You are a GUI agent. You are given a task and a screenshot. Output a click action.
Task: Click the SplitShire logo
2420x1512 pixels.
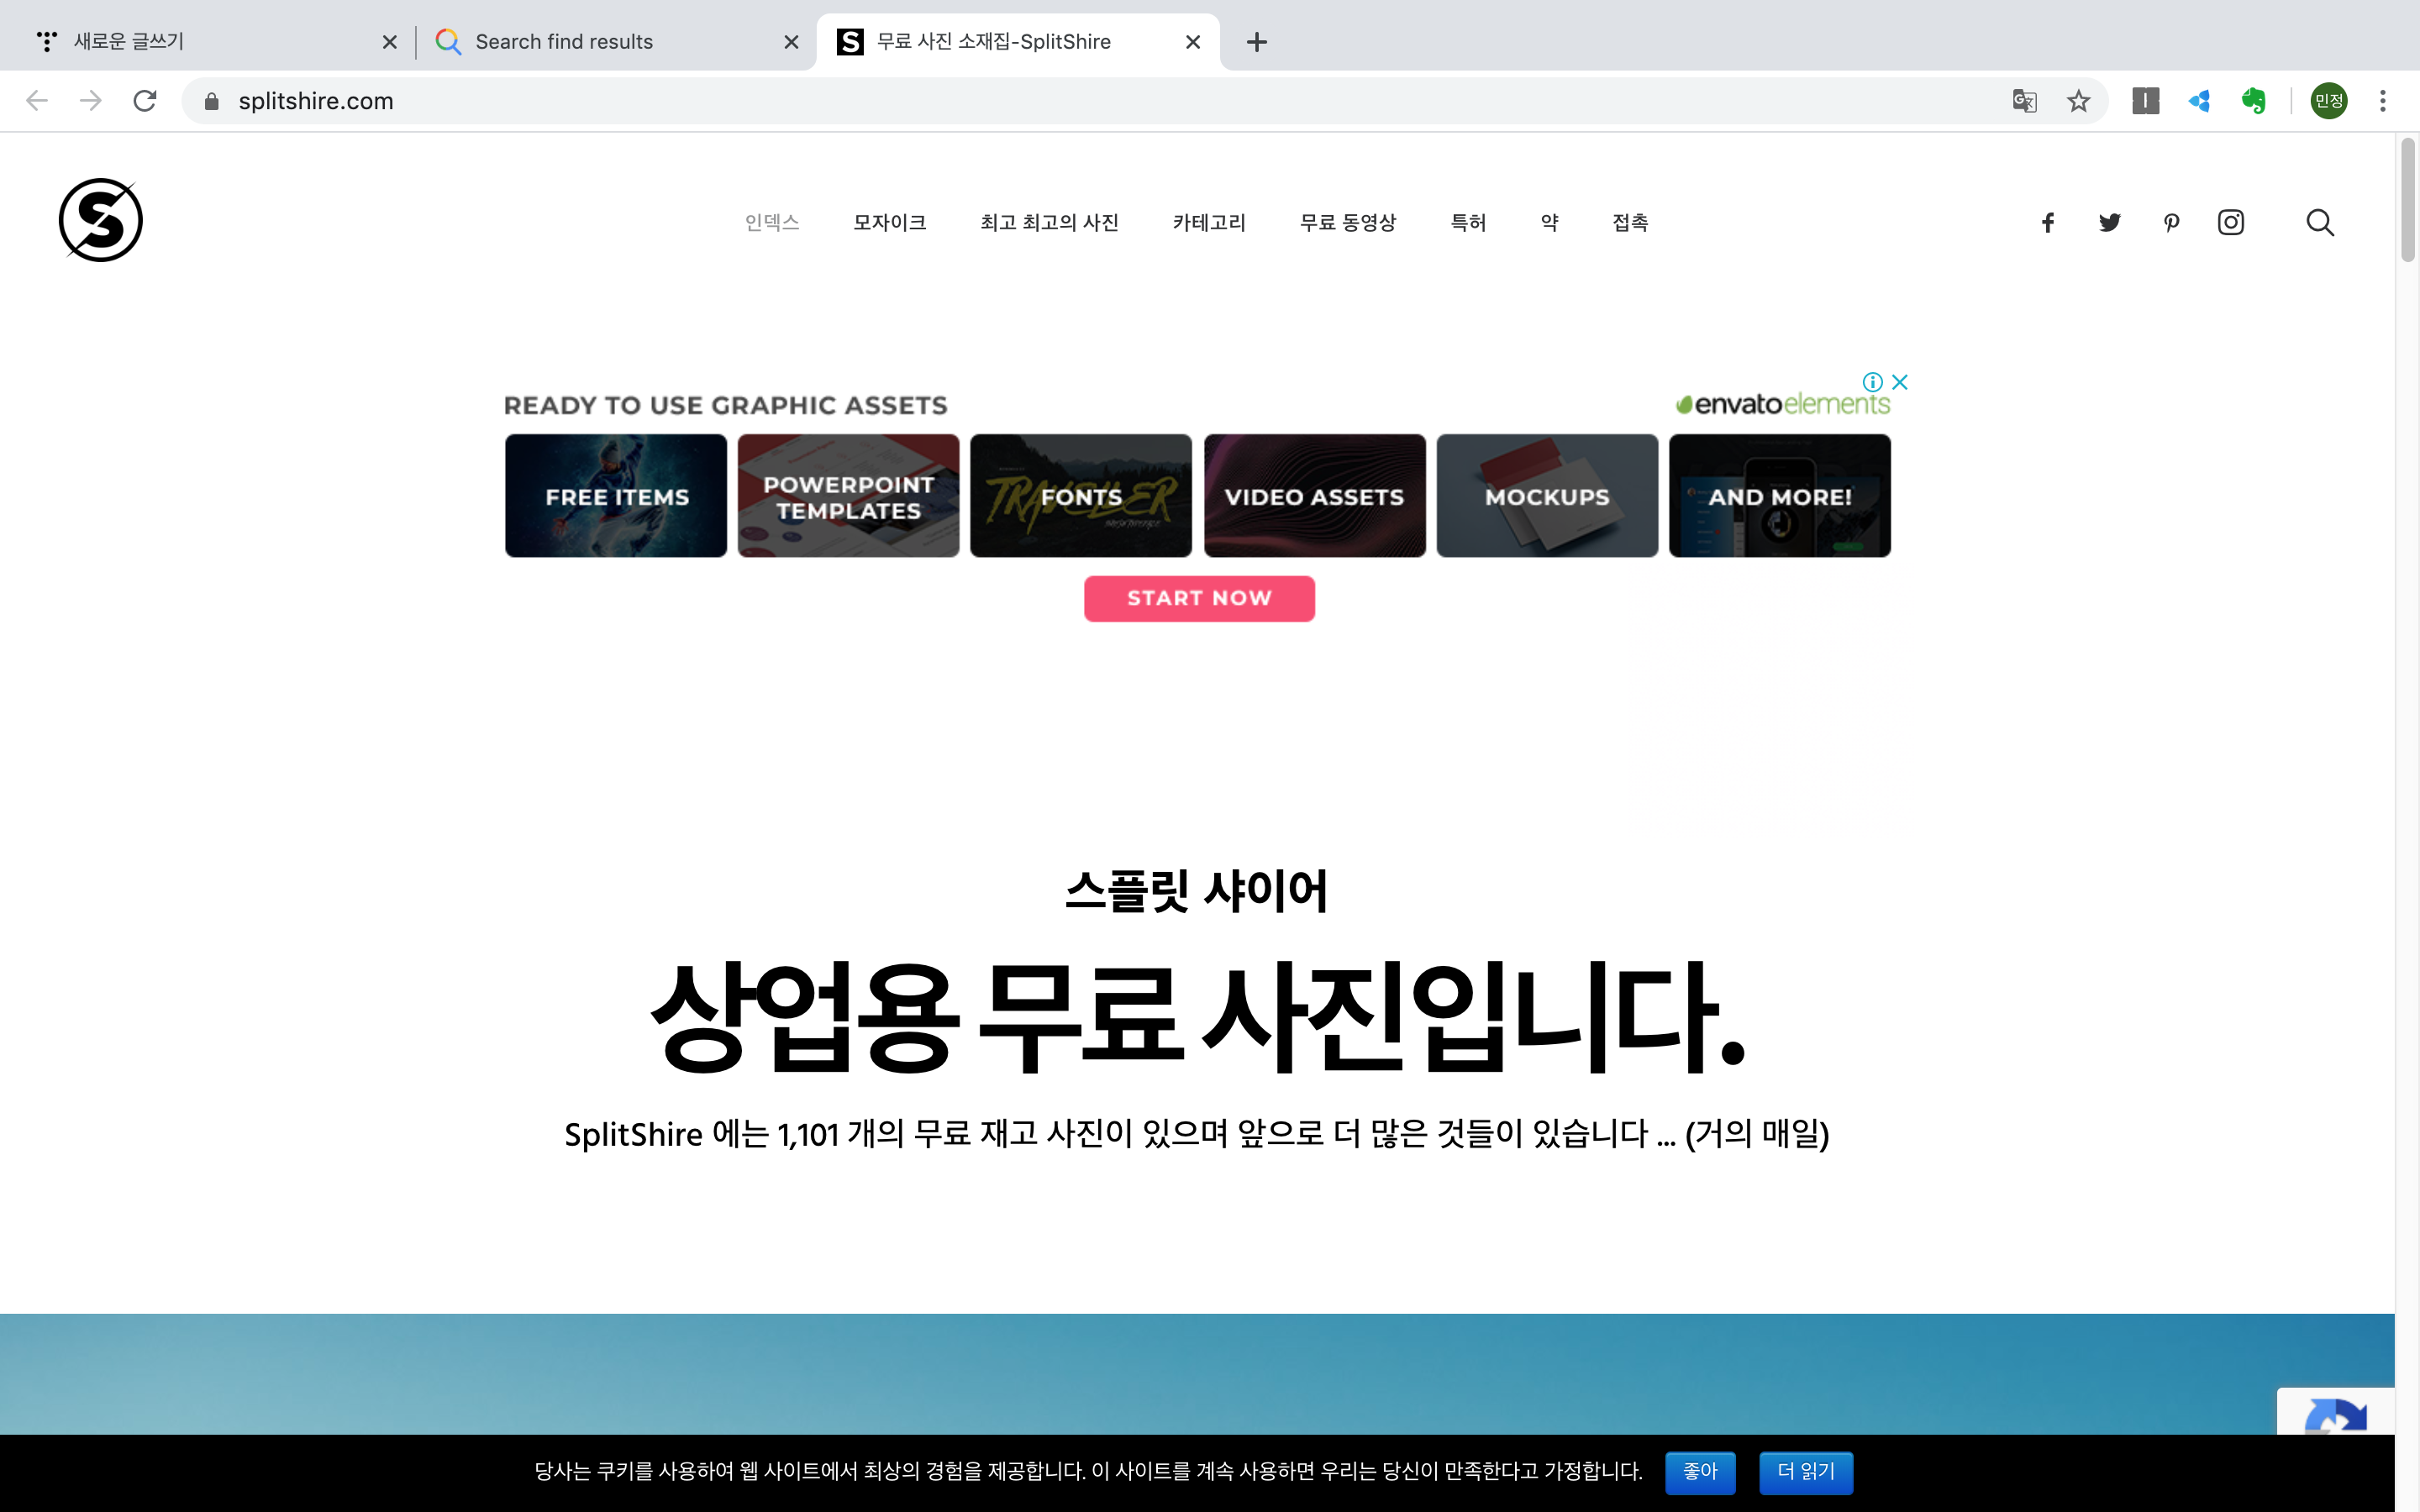coord(101,221)
